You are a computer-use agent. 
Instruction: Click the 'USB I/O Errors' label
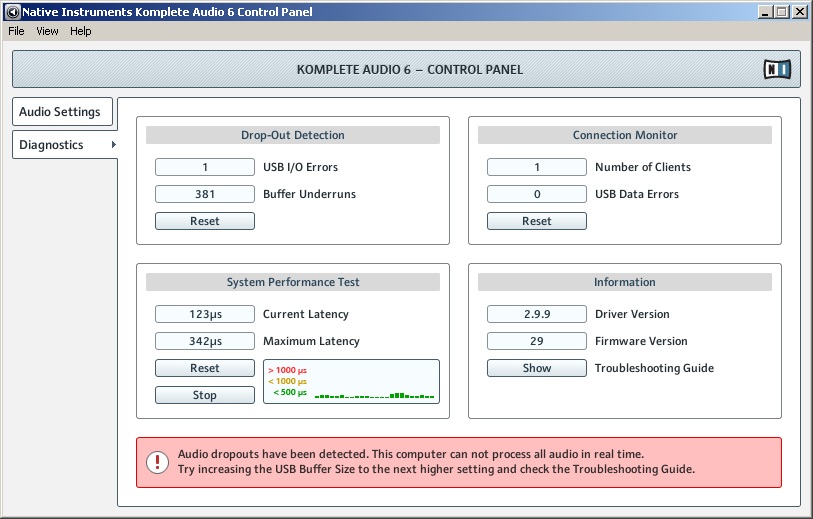coord(300,167)
